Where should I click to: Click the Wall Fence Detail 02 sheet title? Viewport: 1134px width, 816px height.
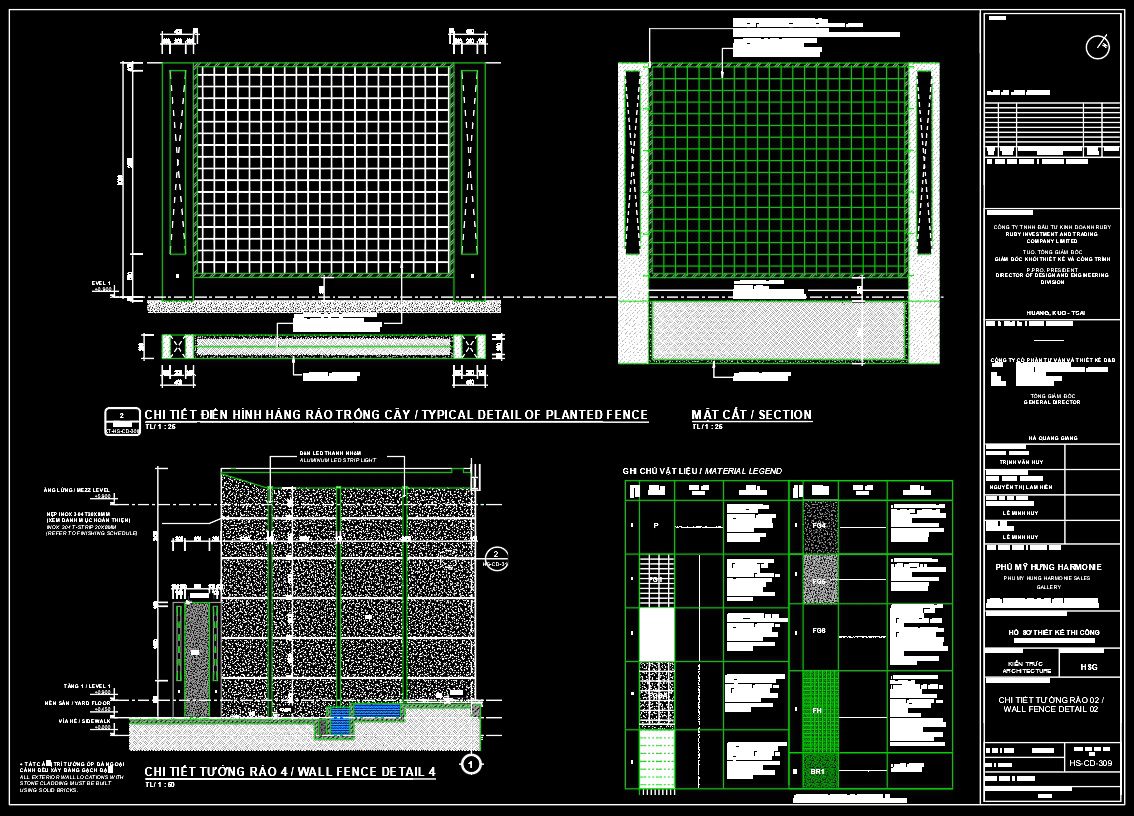tap(1048, 704)
